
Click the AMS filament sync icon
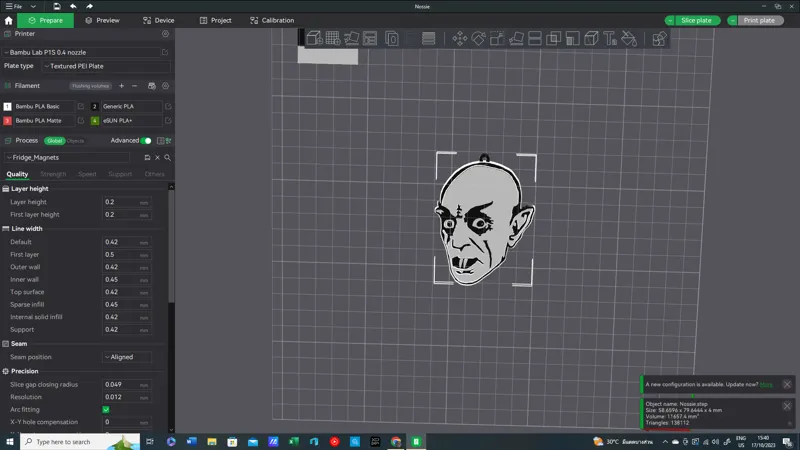click(x=152, y=86)
